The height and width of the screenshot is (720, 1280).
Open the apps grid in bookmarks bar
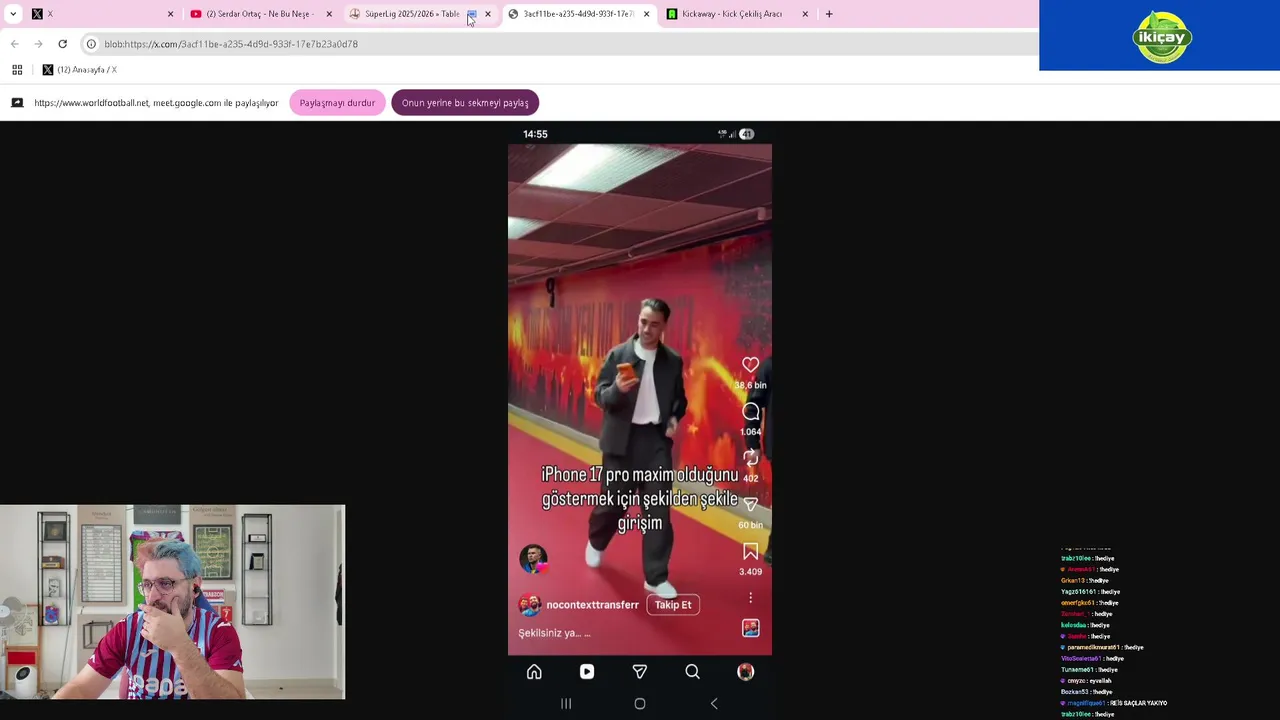tap(17, 70)
